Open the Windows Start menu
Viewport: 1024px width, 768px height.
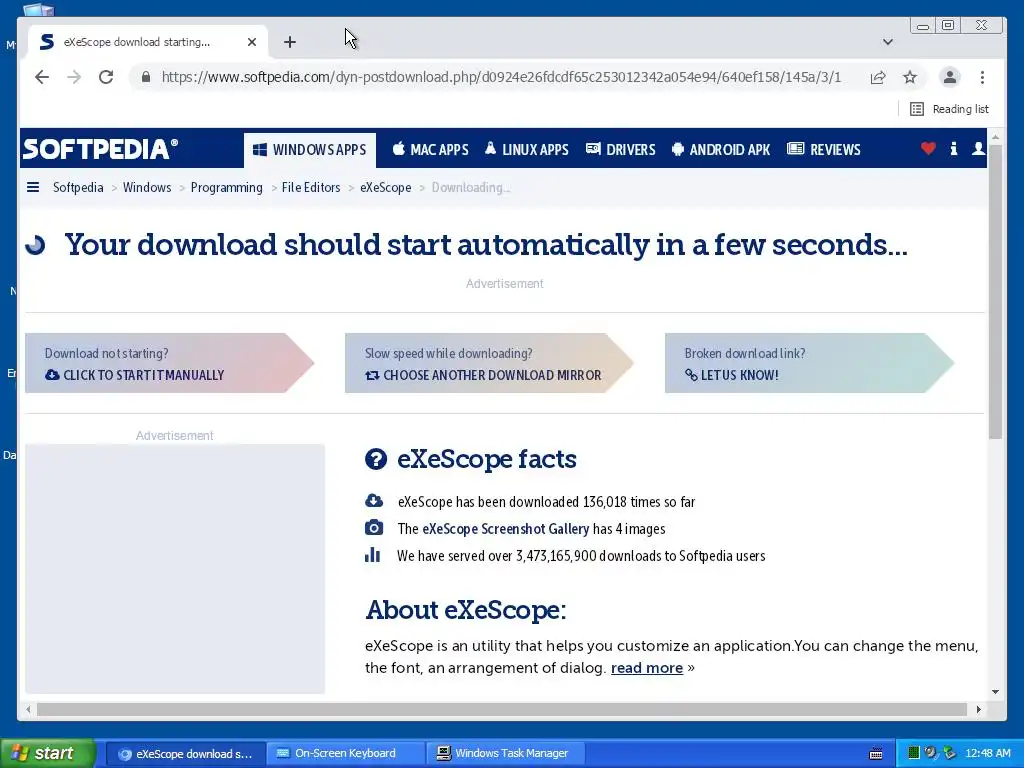tap(48, 754)
